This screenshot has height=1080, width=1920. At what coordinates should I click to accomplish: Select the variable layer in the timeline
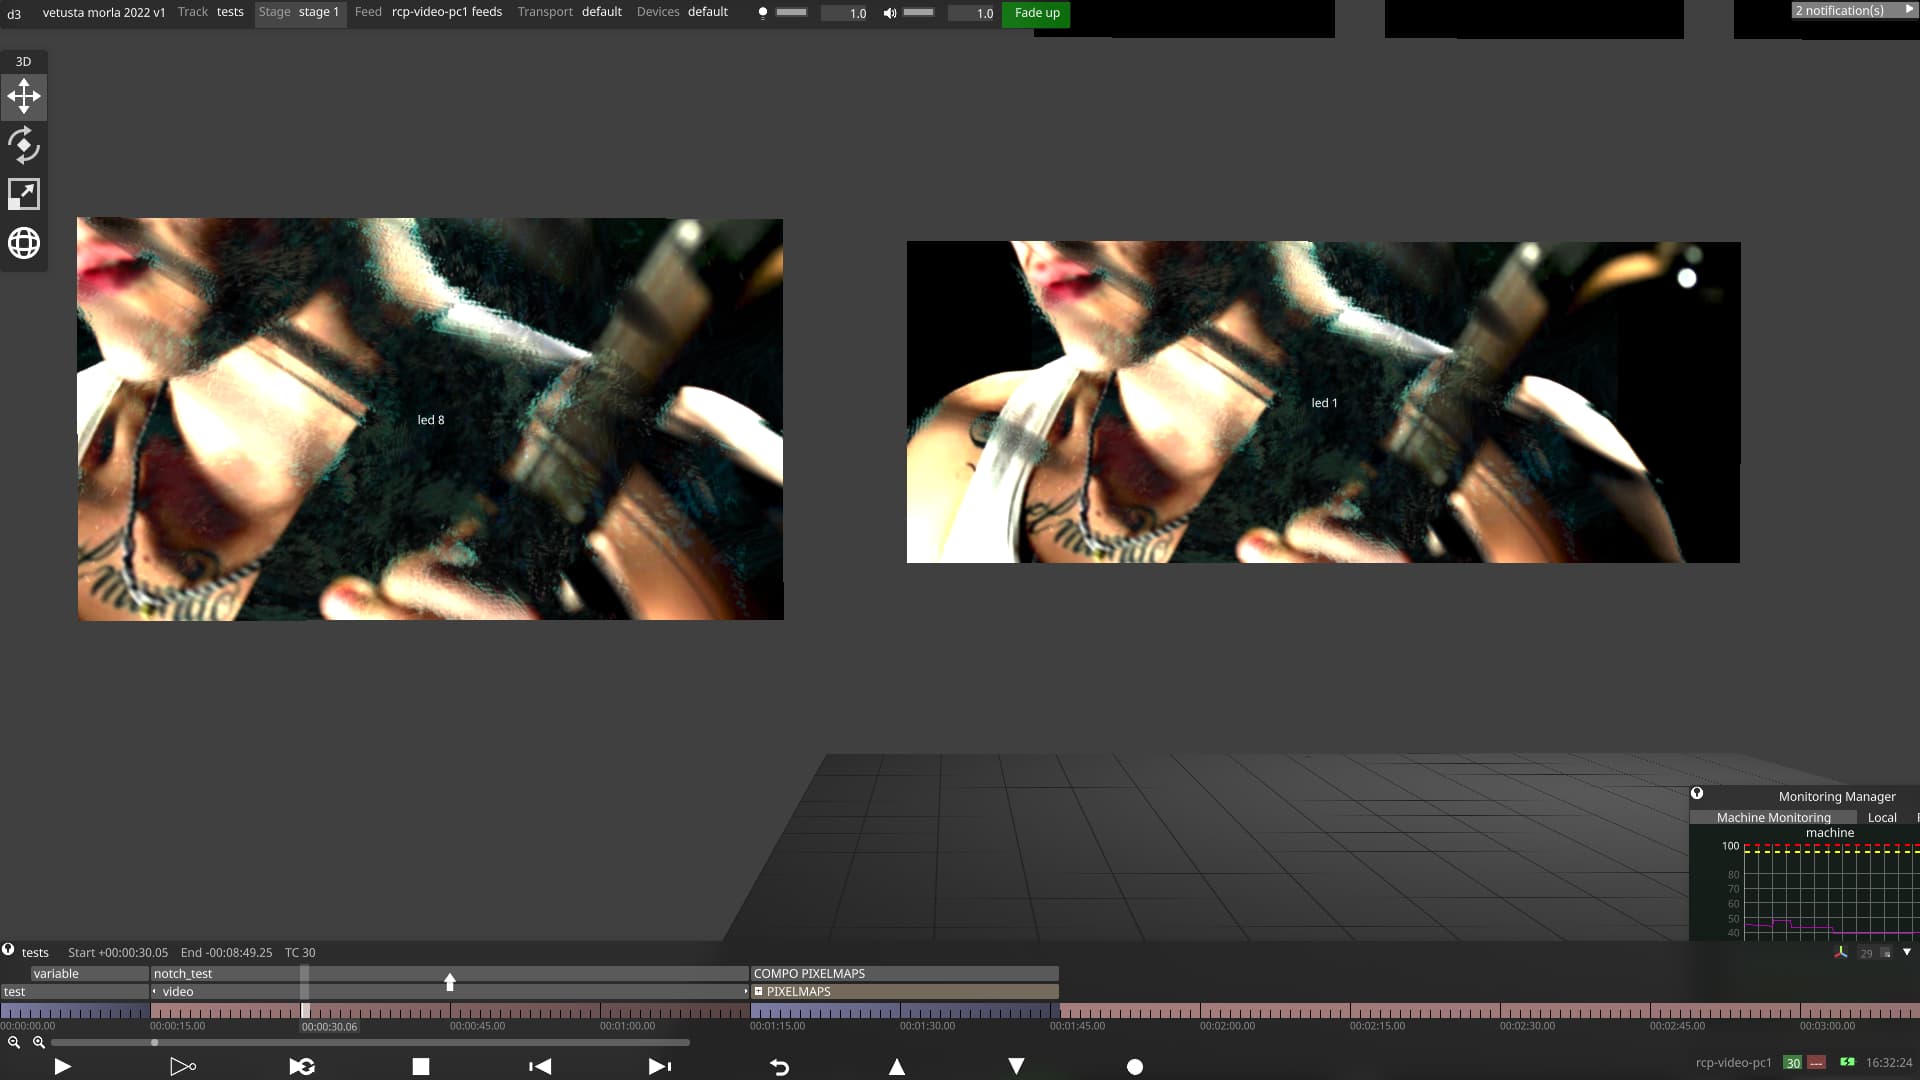[89, 974]
